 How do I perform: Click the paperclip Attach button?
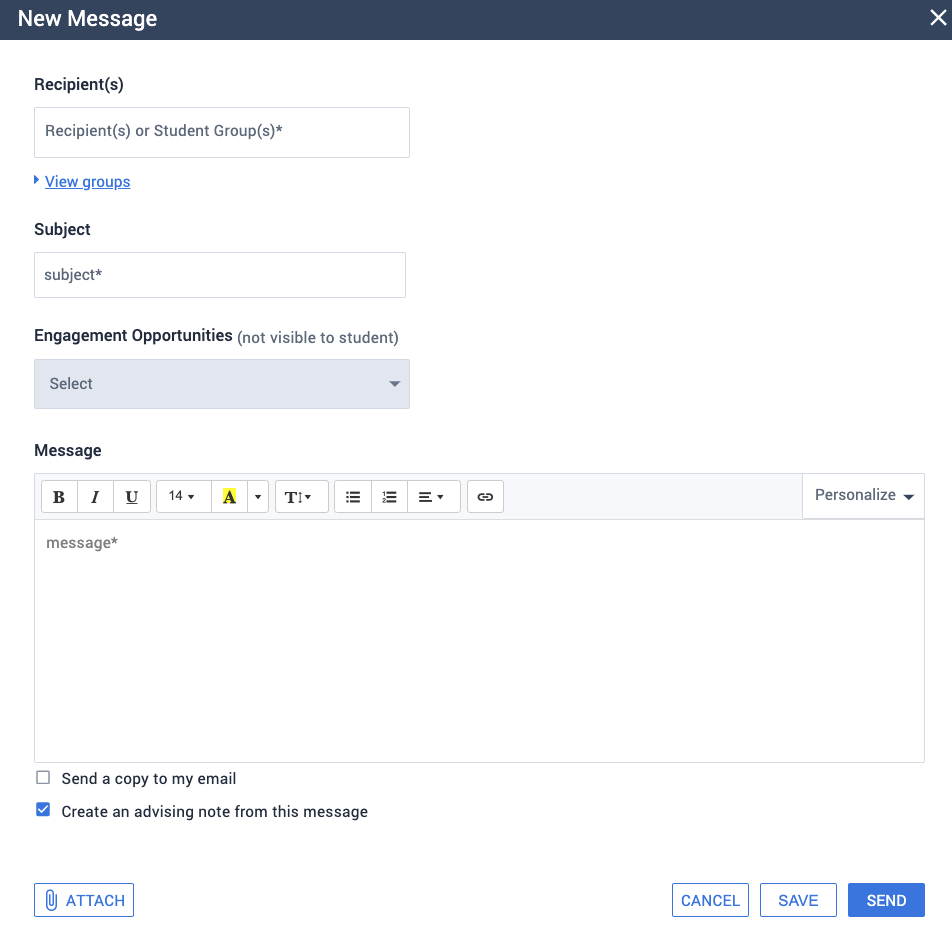(x=84, y=900)
